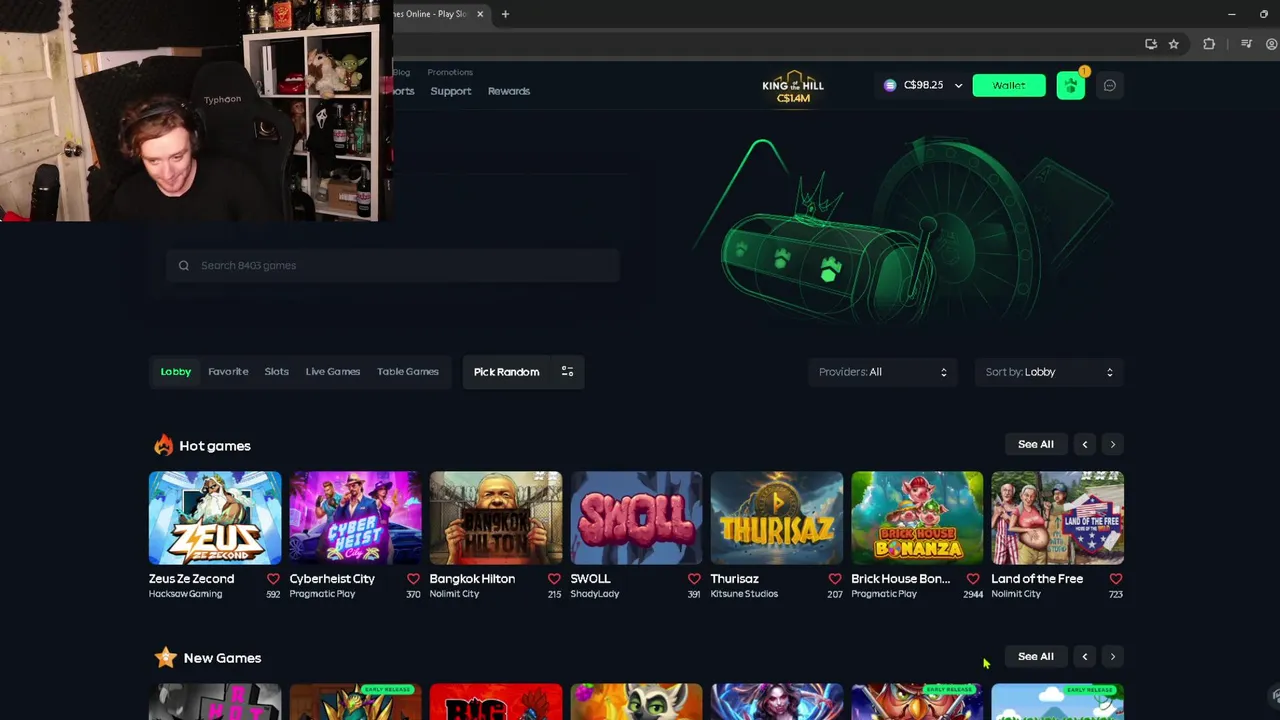1280x720 pixels.
Task: Open the Zeus Ze Zecond game thumbnail
Action: coord(215,518)
